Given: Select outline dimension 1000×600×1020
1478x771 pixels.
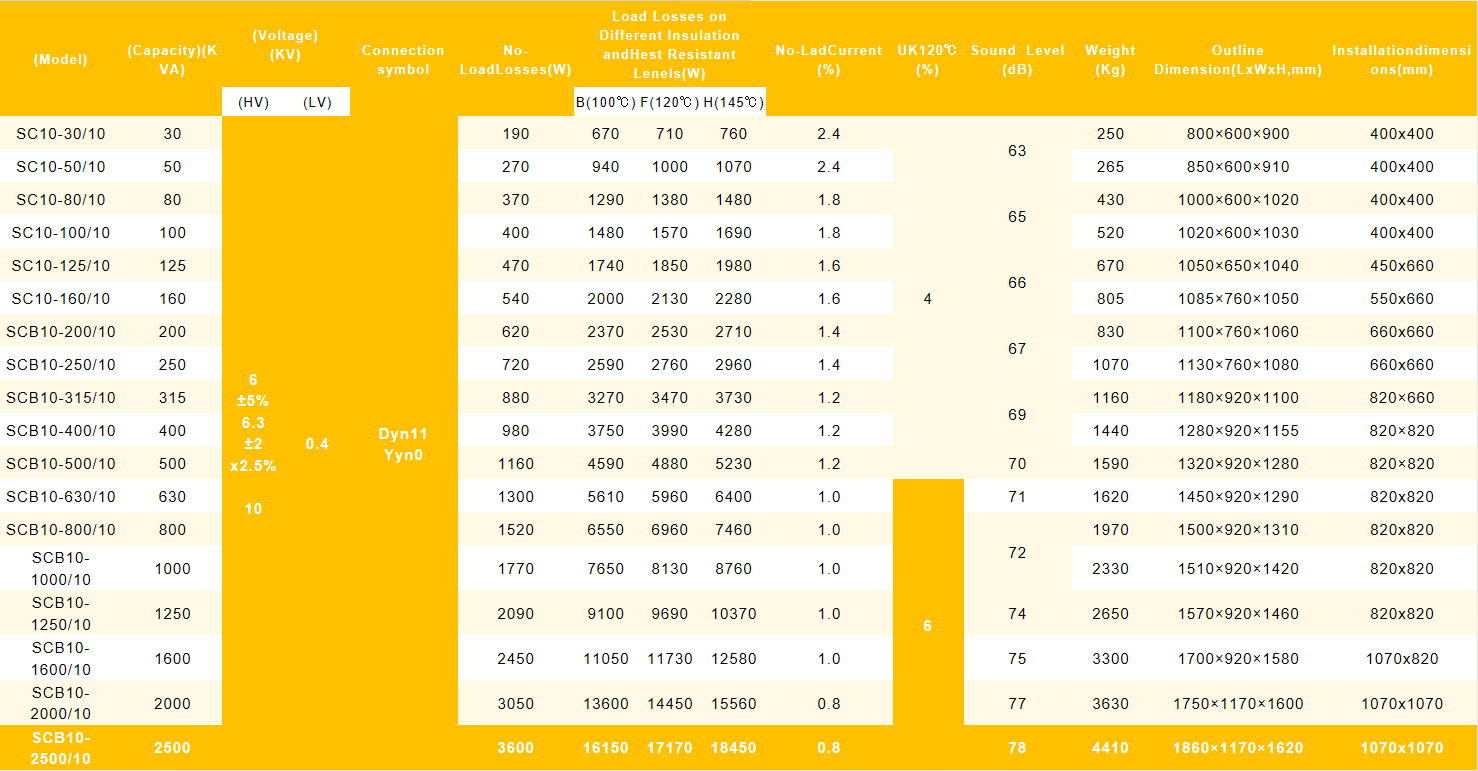Looking at the screenshot, I should tap(1238, 200).
